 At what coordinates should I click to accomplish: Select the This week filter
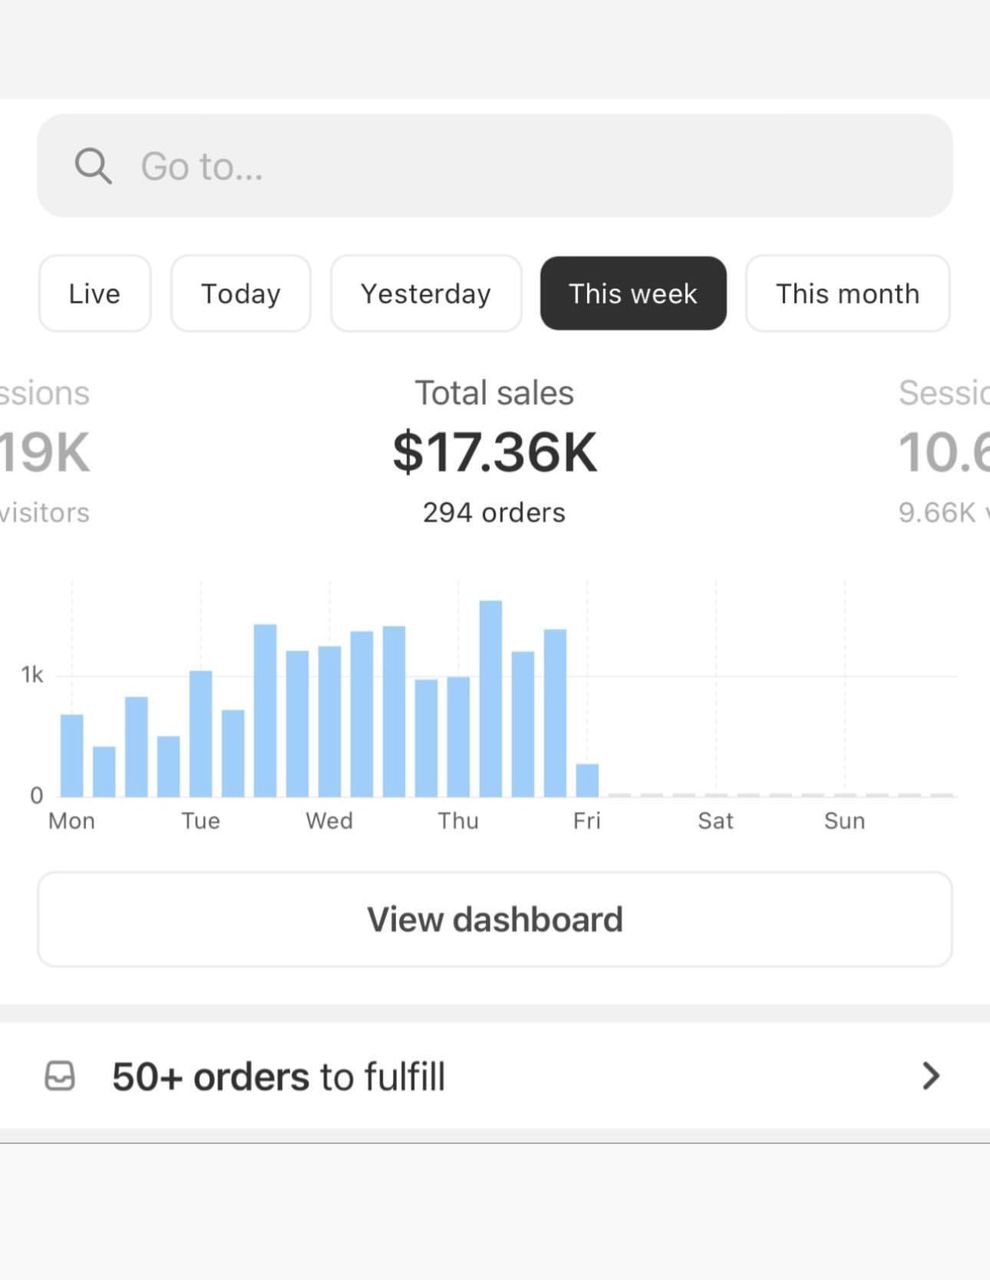click(x=633, y=294)
